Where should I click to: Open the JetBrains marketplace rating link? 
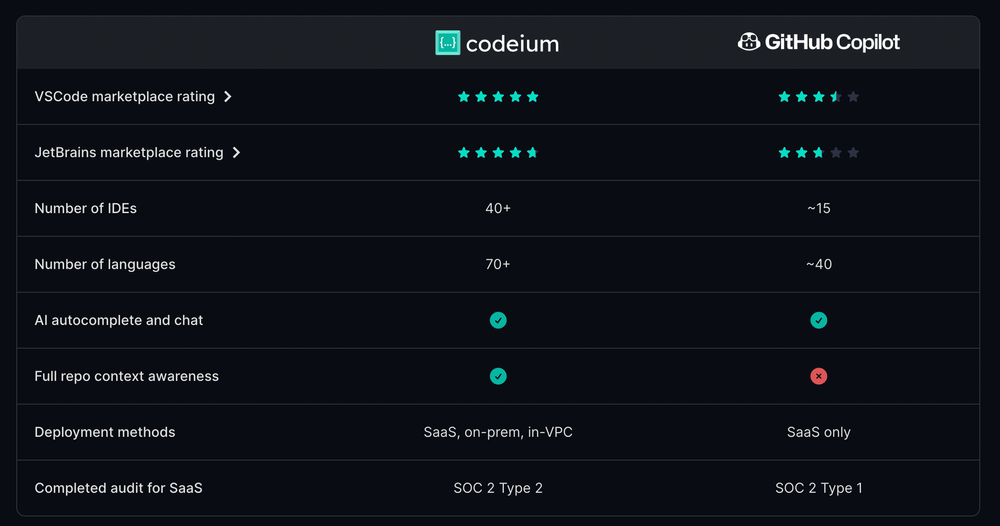coord(129,153)
